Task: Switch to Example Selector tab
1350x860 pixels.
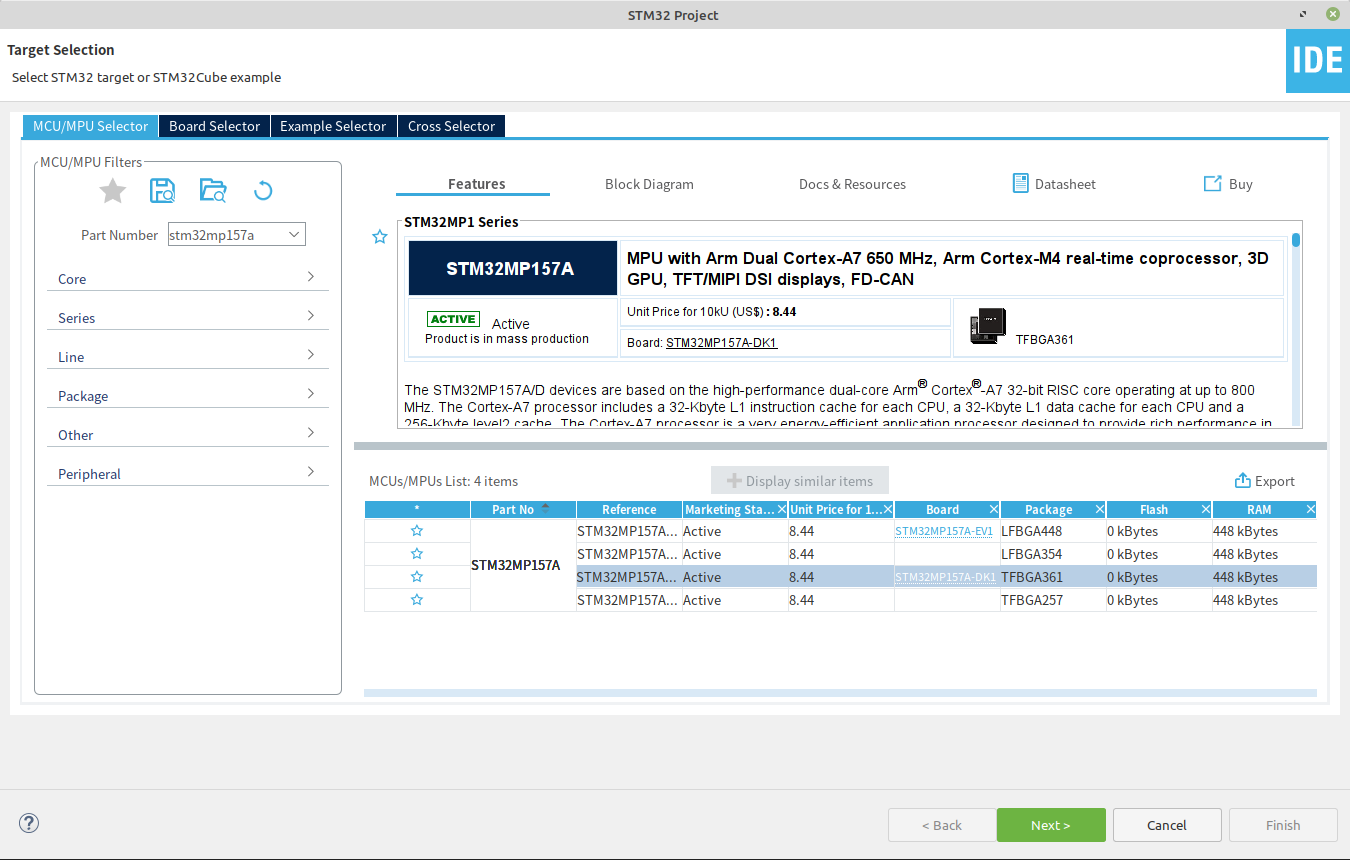Action: coord(333,126)
